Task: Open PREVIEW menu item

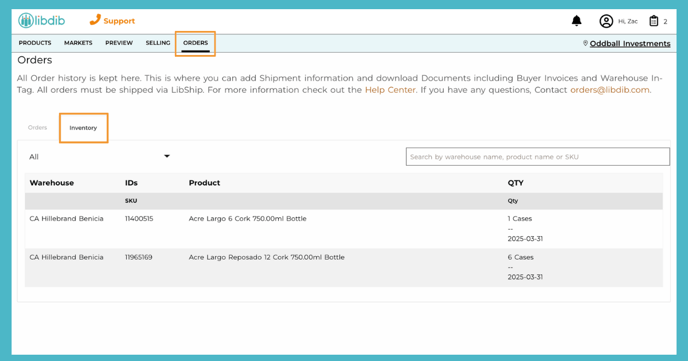Action: pos(119,43)
